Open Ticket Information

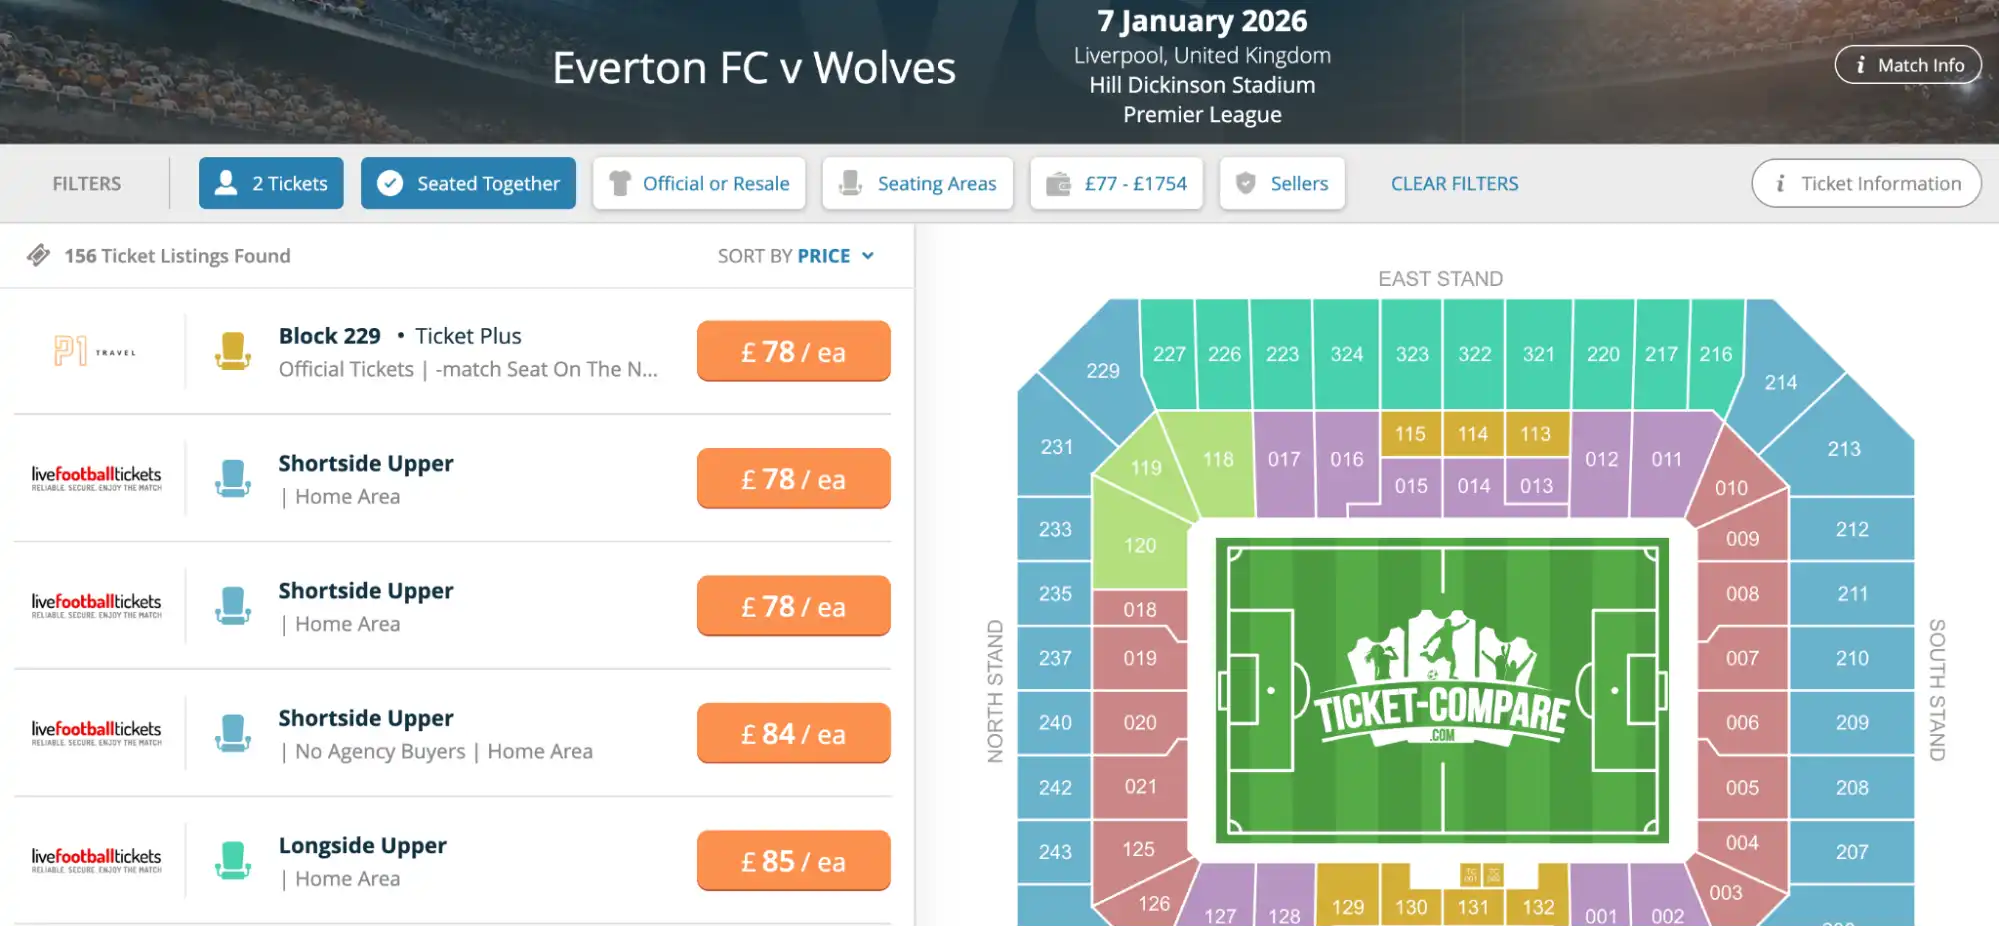[1866, 183]
